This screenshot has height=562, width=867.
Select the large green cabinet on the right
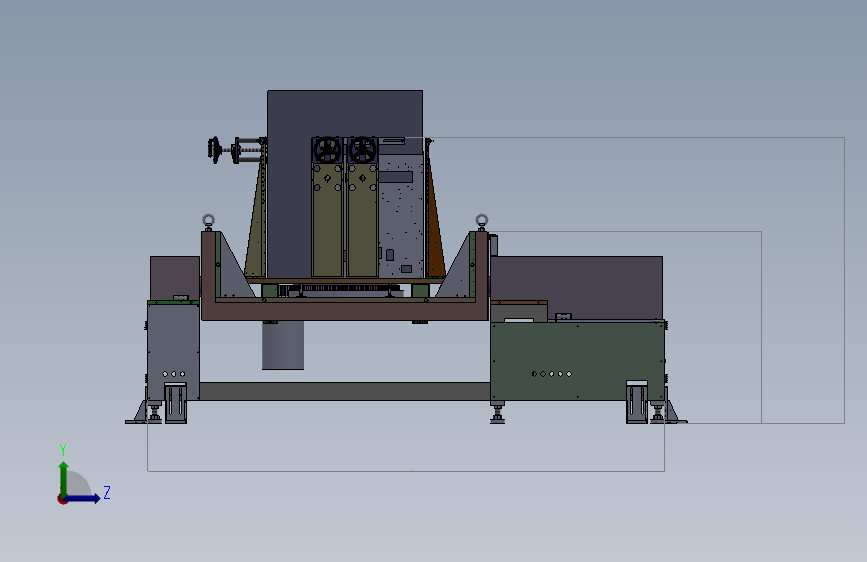coord(577,360)
